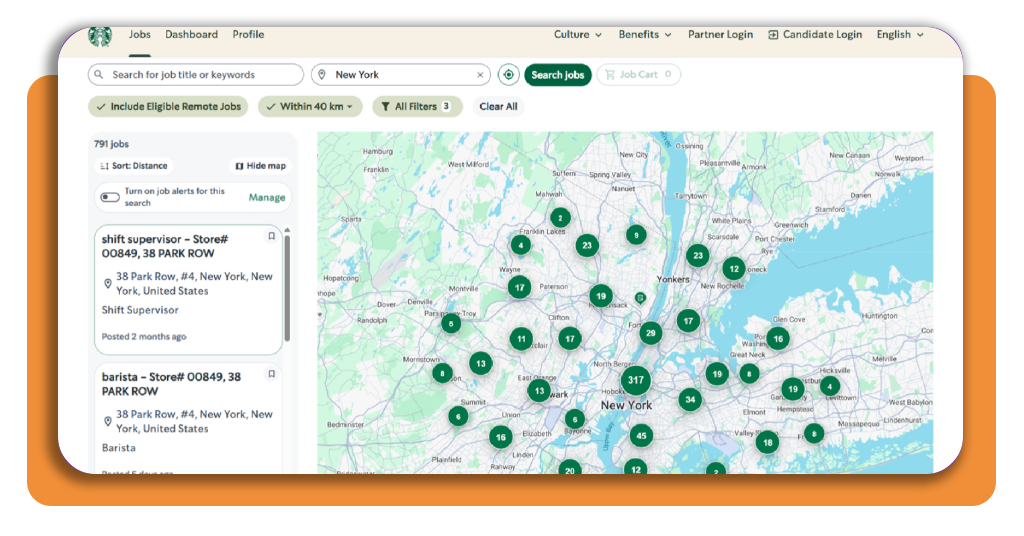
Task: Hide the map view
Action: 261,166
